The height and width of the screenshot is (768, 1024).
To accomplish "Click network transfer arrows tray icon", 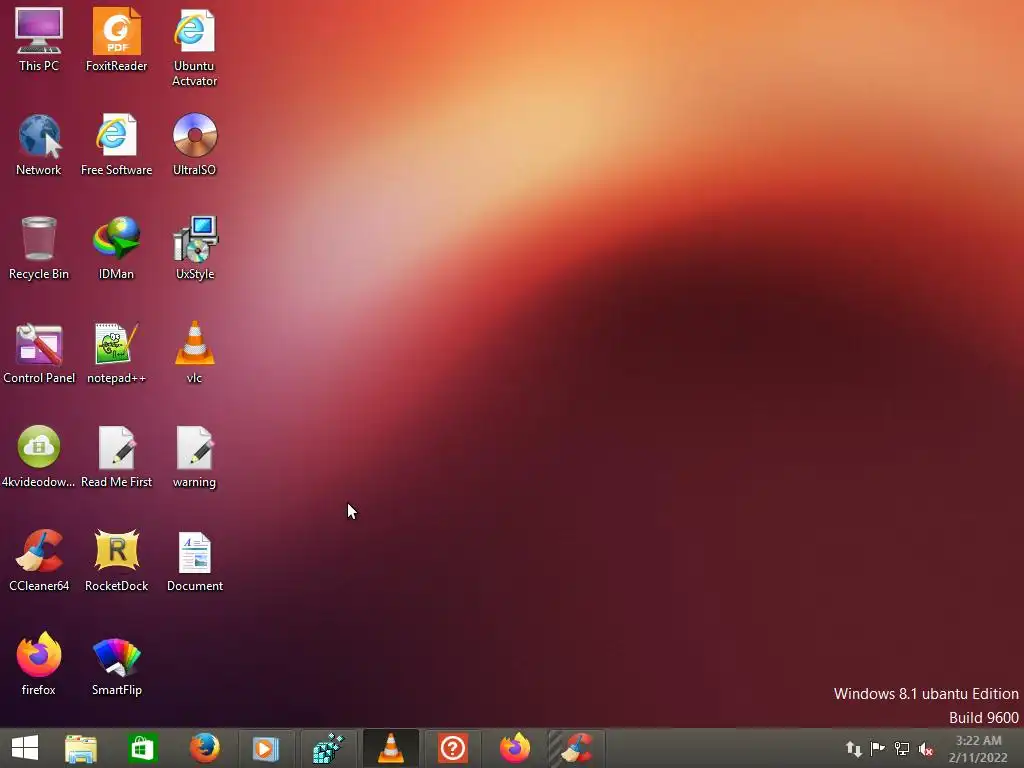I will [854, 749].
